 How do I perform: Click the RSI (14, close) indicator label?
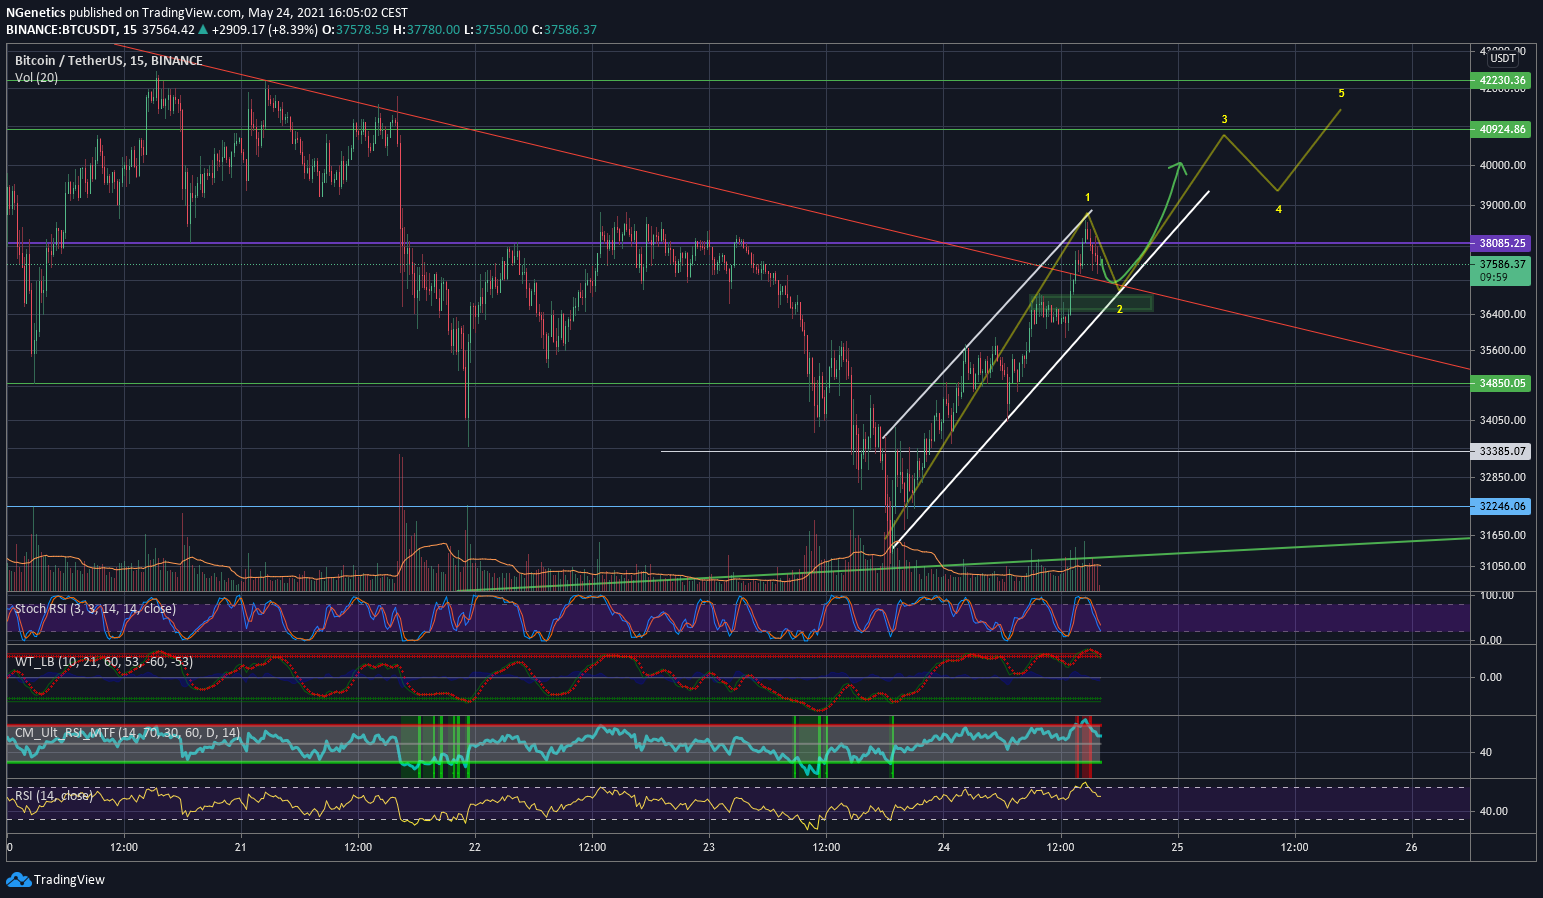54,796
